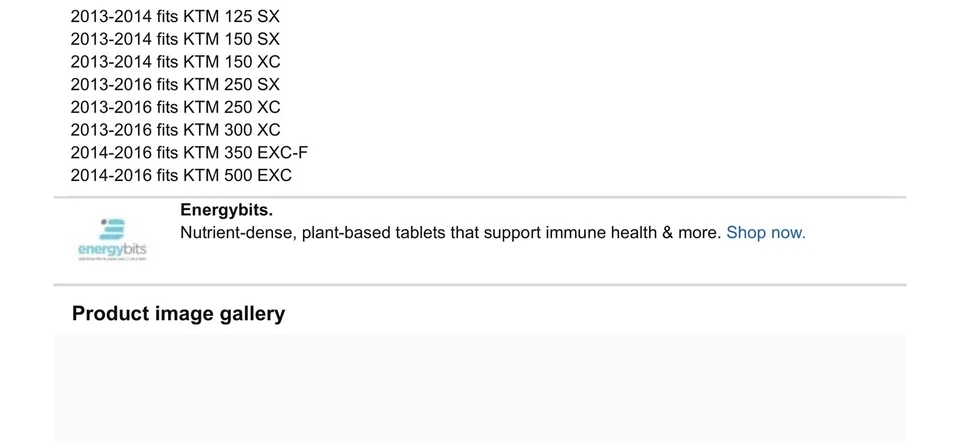Select the 'KTM 125 SX' fitment line
Viewport: 960px width, 443px height.
pos(175,16)
